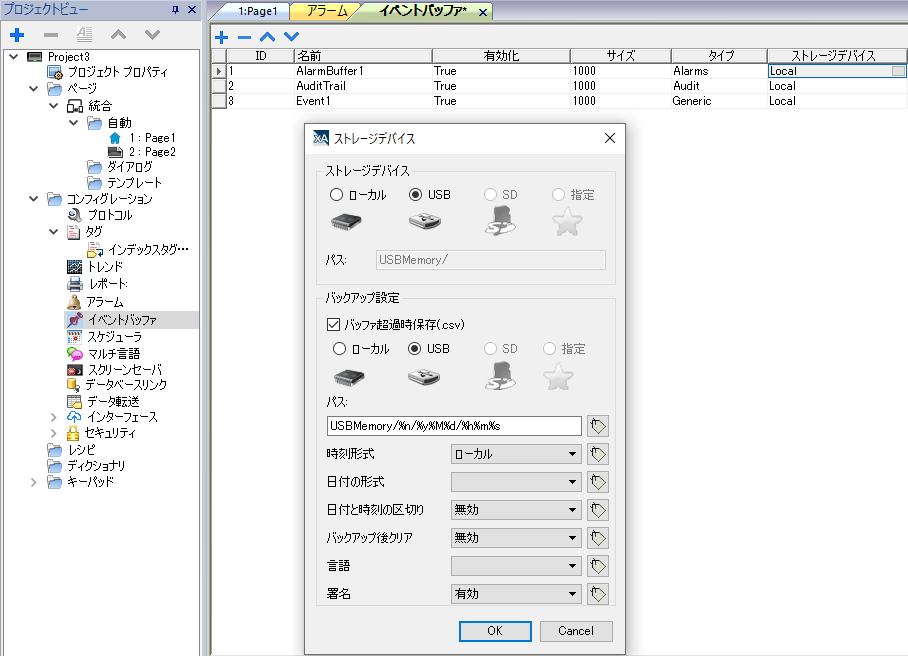Viewport: 908px width, 656px height.
Task: Open the 署名 dropdown
Action: (516, 594)
